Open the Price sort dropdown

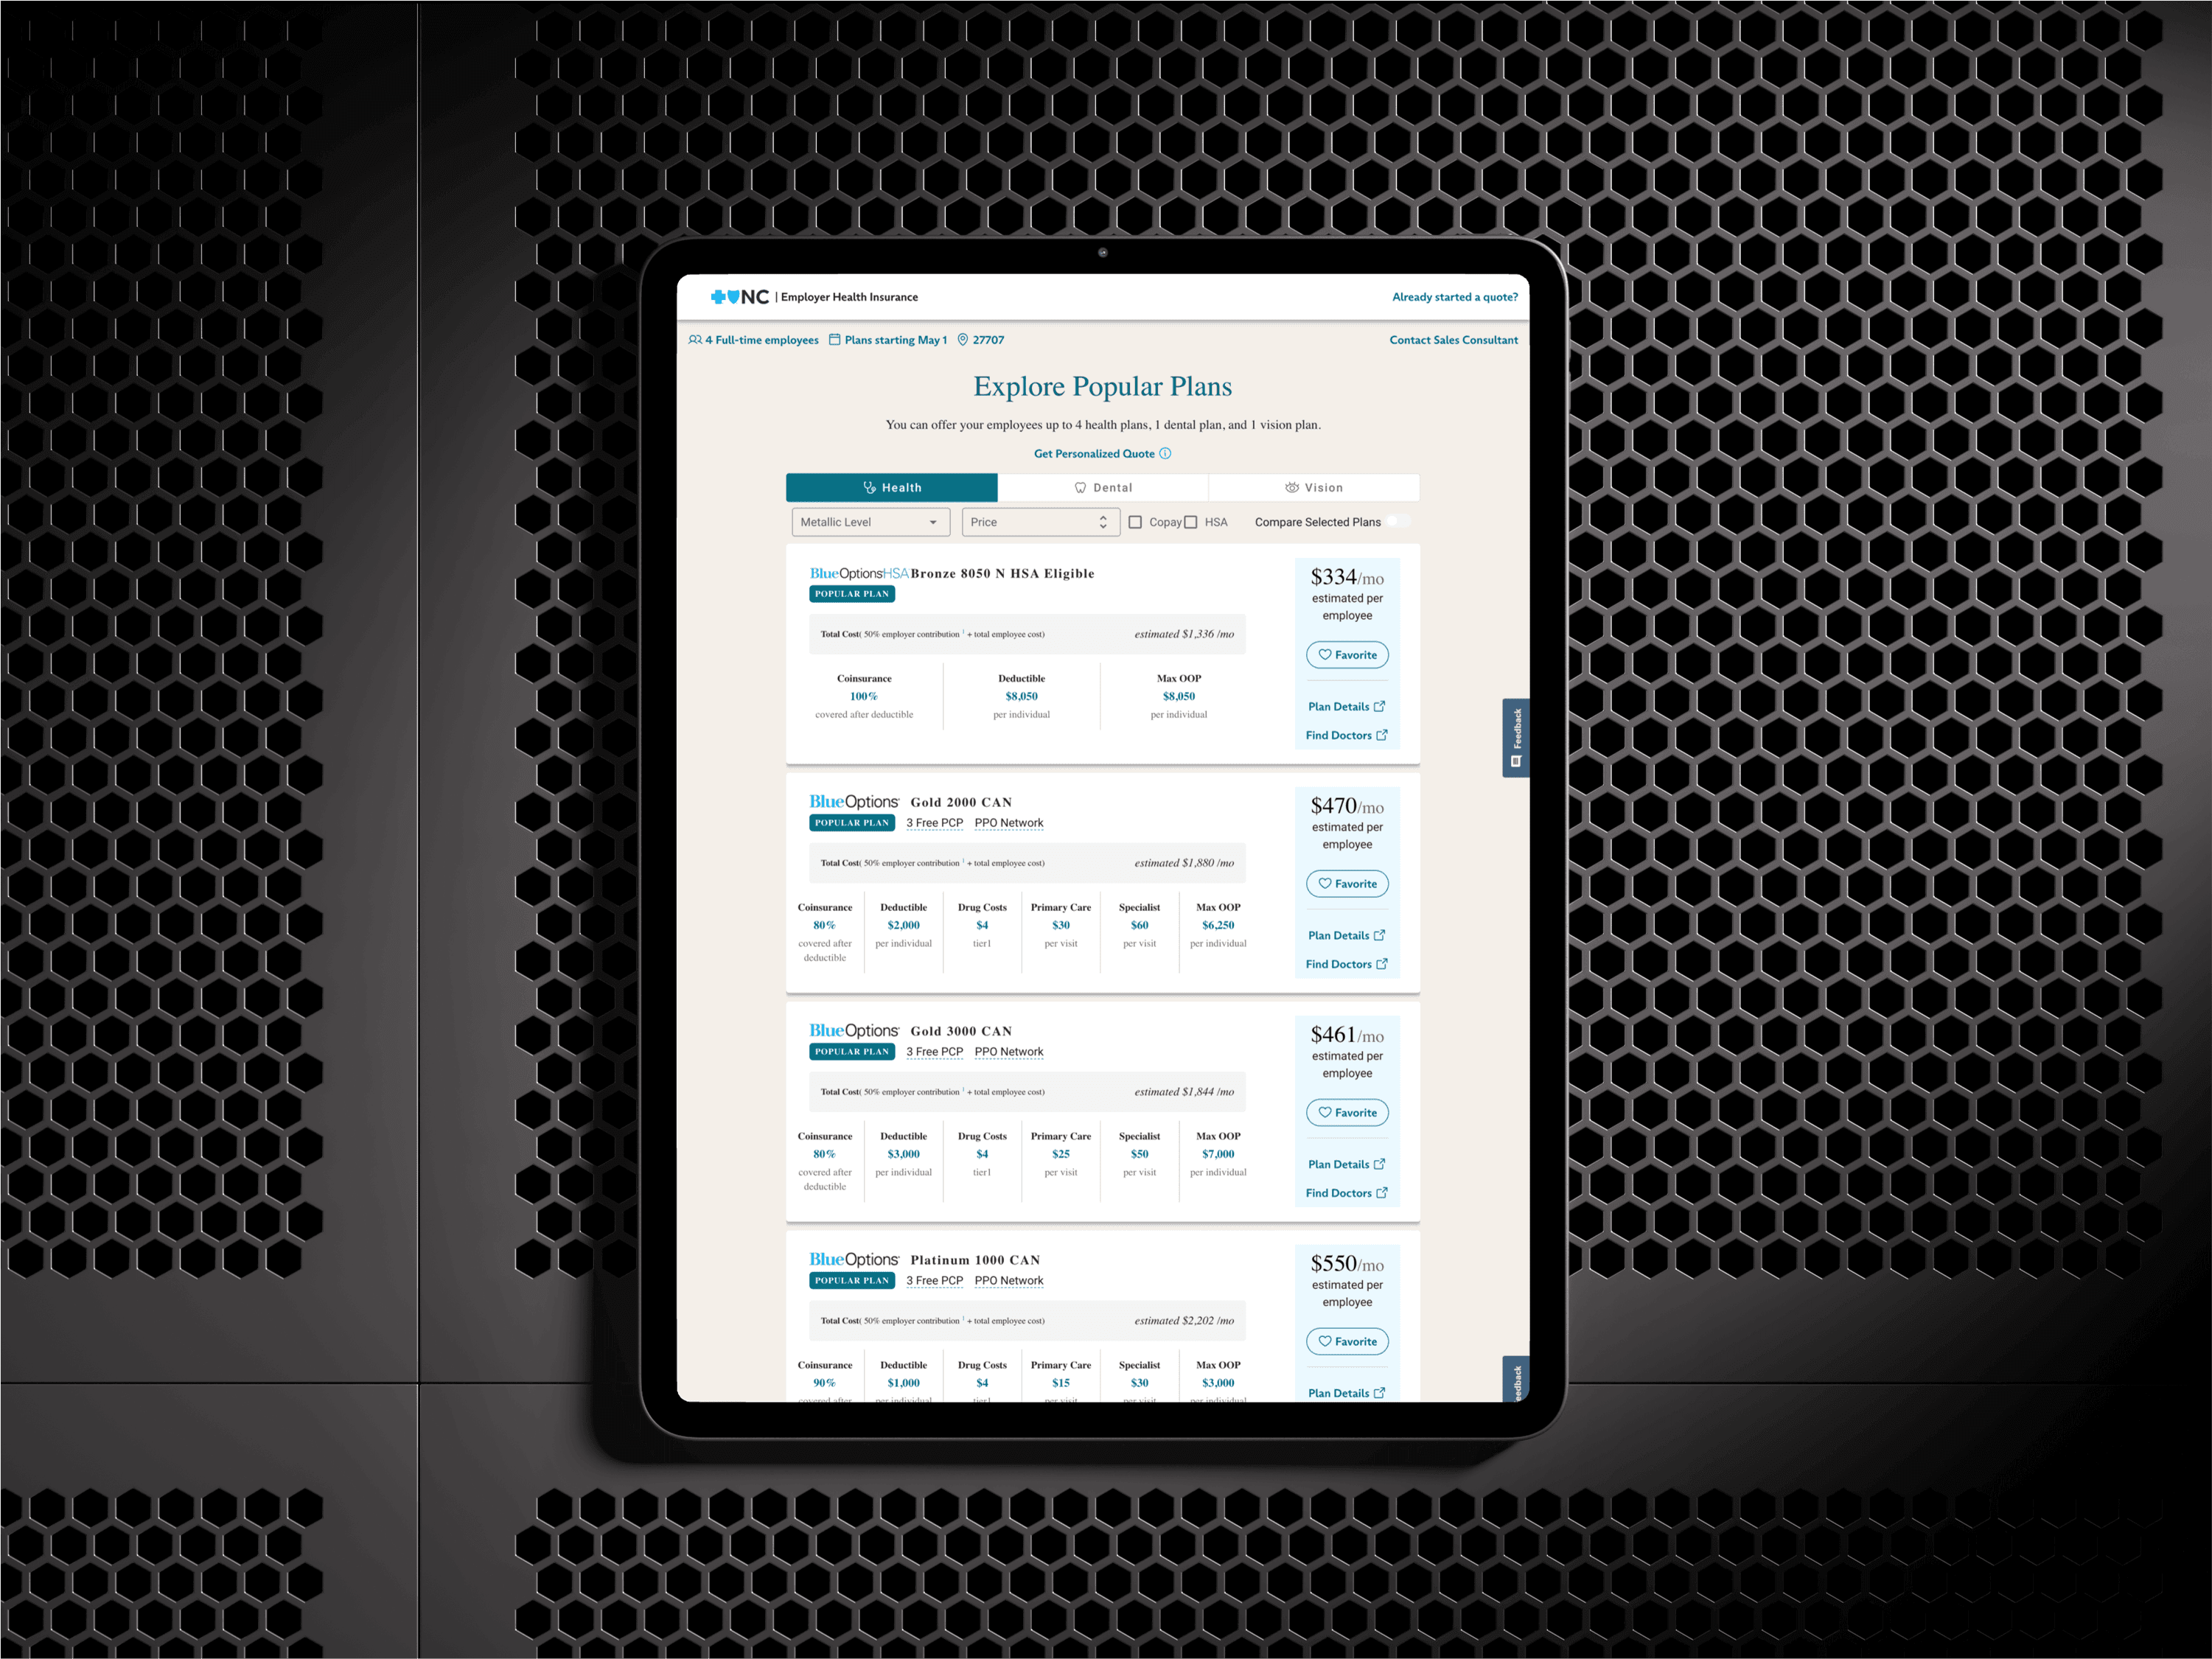(1039, 522)
